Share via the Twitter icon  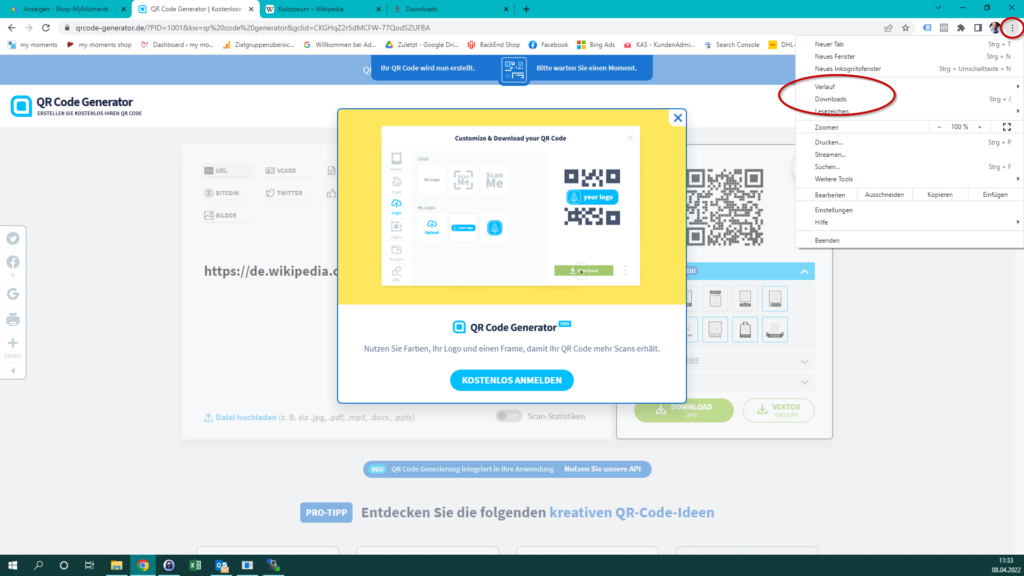click(13, 238)
